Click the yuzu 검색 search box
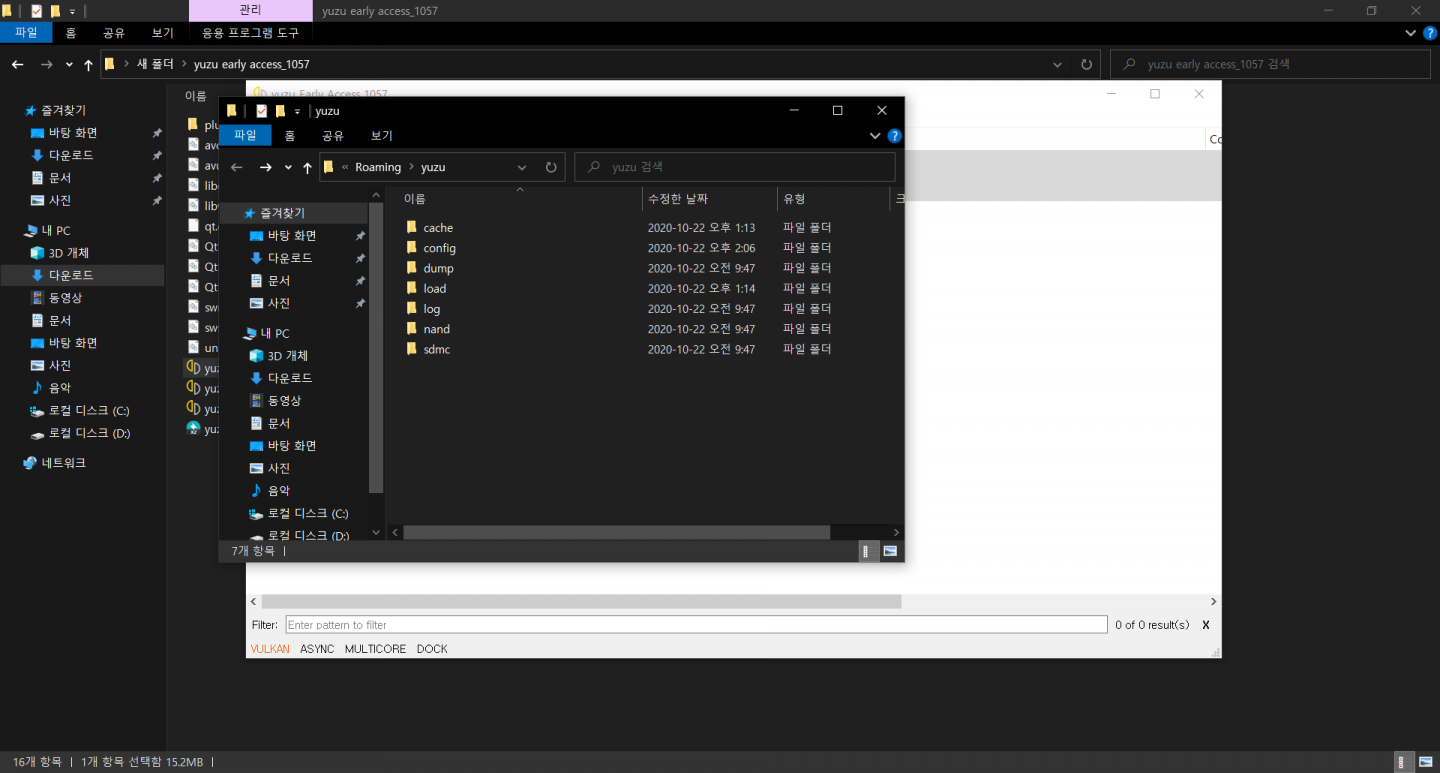The image size is (1440, 773). (735, 167)
